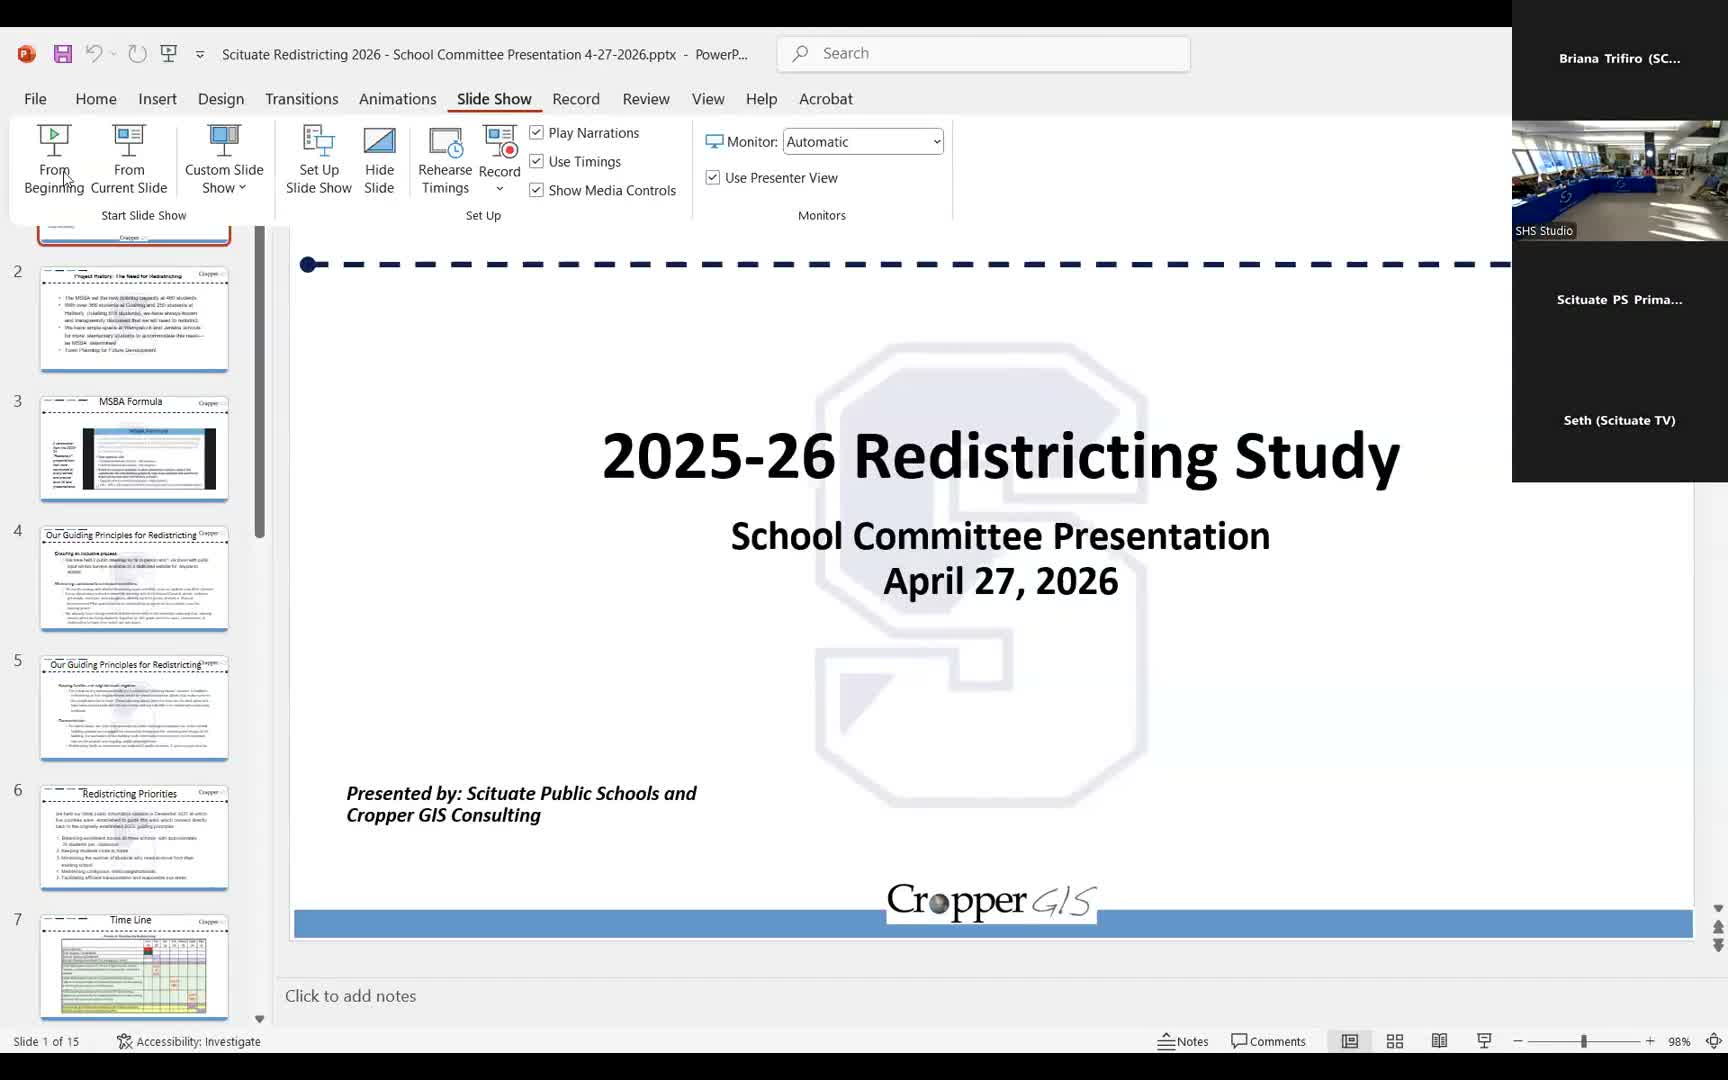Expand the Record dropdown arrow
The height and width of the screenshot is (1080, 1728).
click(500, 188)
